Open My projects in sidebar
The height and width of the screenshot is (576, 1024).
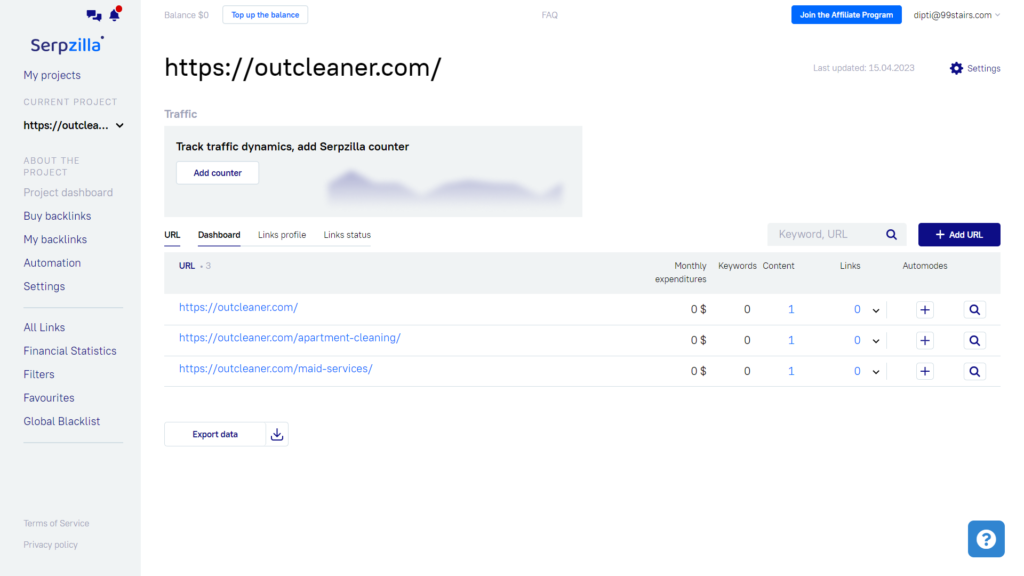[52, 75]
